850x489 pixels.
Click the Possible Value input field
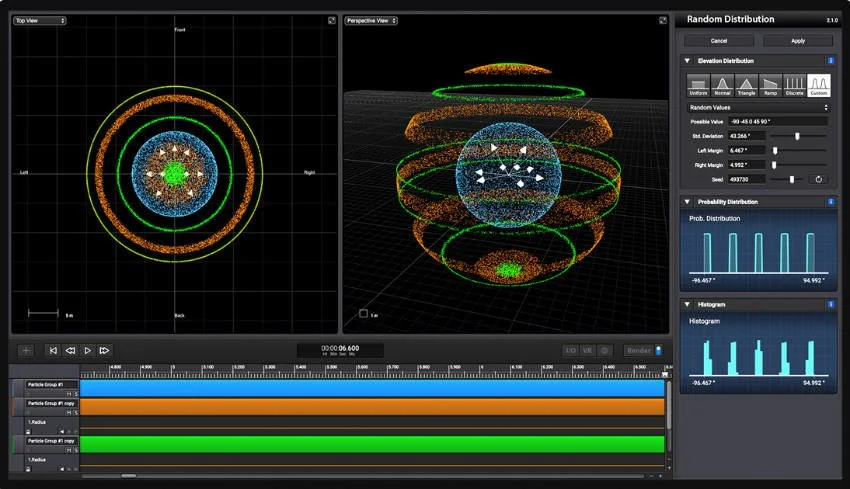tap(778, 121)
